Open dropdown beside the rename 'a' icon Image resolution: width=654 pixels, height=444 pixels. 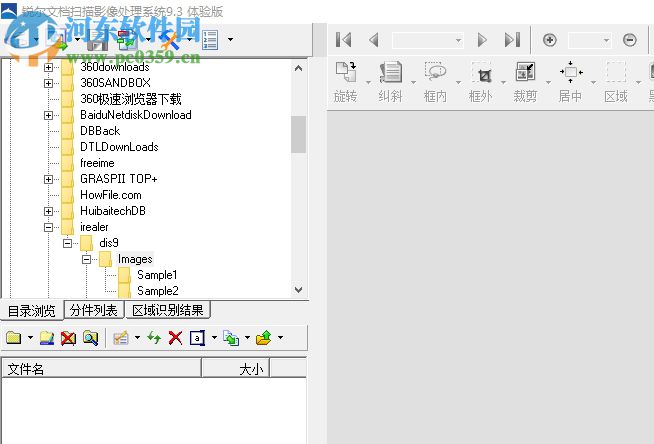click(x=214, y=337)
